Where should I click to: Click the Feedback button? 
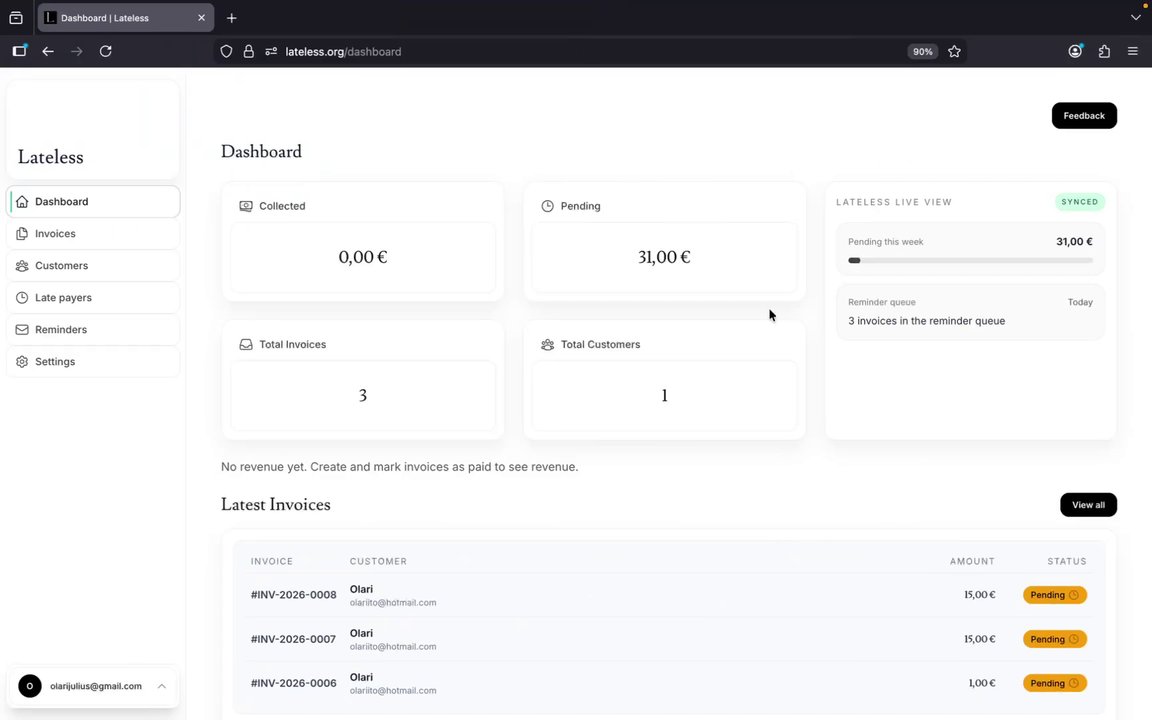tap(1084, 115)
